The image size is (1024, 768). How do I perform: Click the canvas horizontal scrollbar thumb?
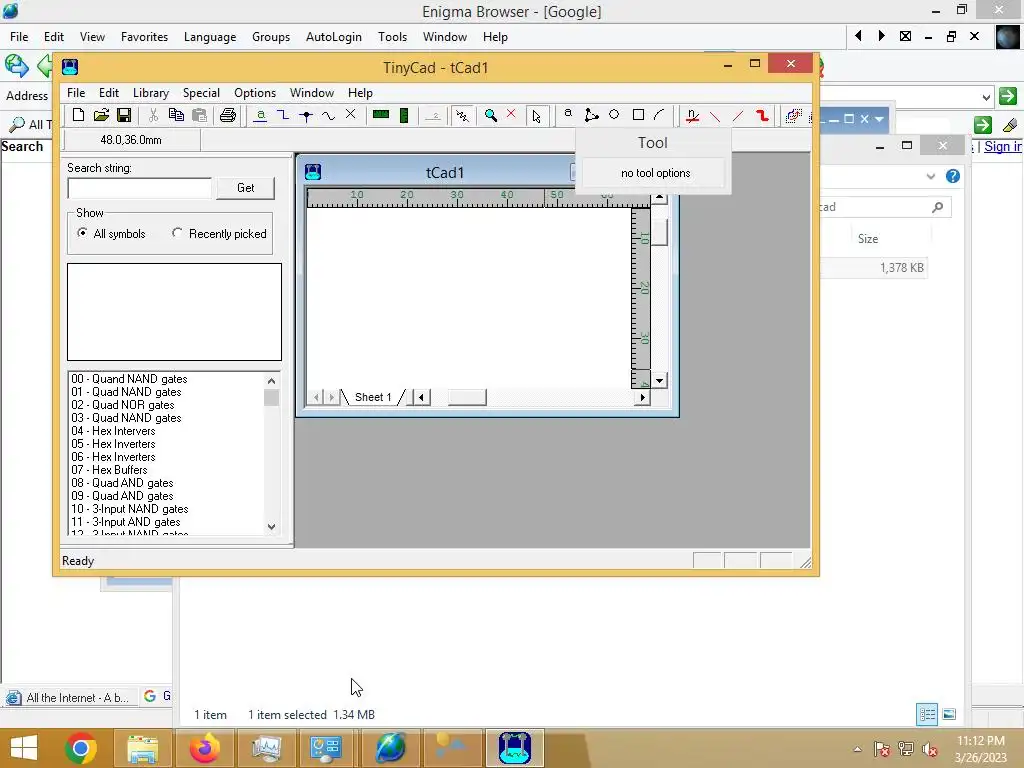point(467,397)
